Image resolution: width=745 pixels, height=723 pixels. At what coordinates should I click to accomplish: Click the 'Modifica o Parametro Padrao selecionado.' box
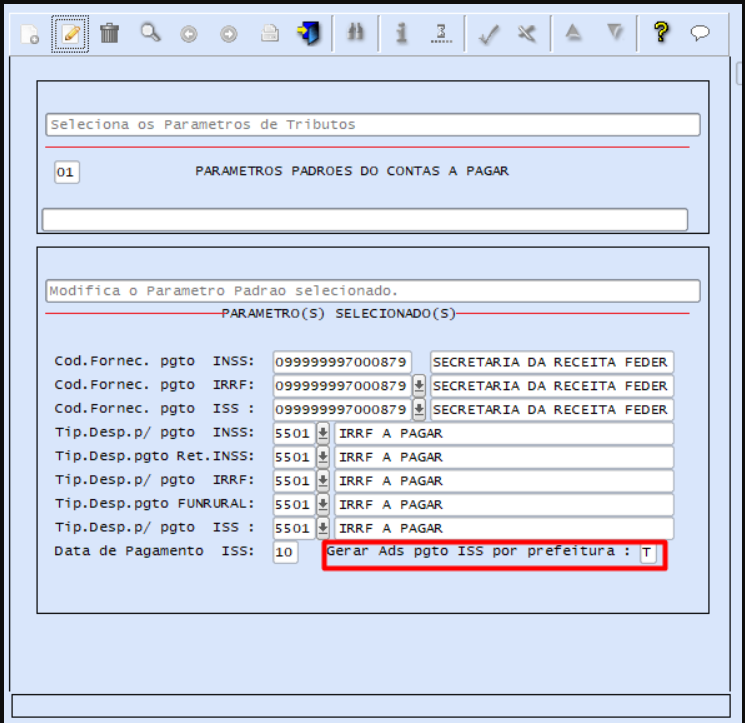click(x=372, y=291)
